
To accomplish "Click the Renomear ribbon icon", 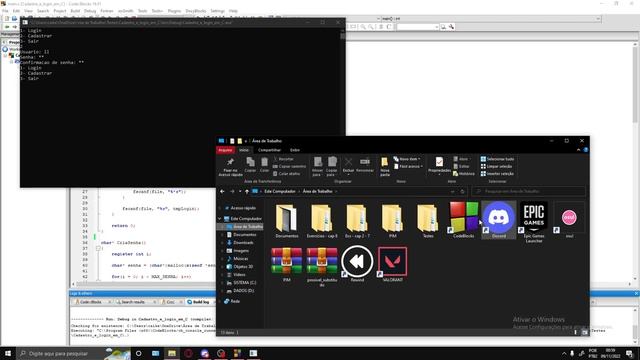I will point(365,165).
